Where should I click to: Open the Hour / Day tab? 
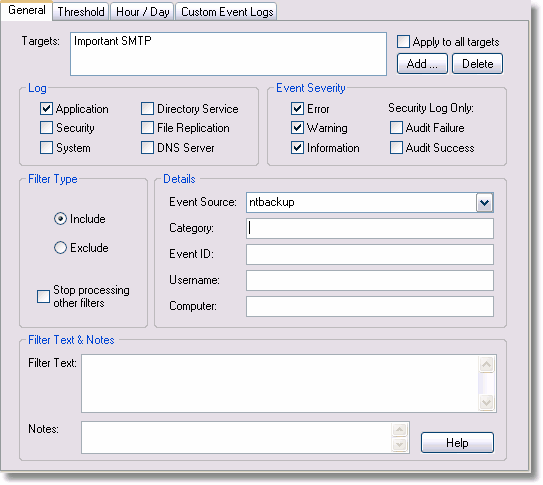(x=142, y=12)
